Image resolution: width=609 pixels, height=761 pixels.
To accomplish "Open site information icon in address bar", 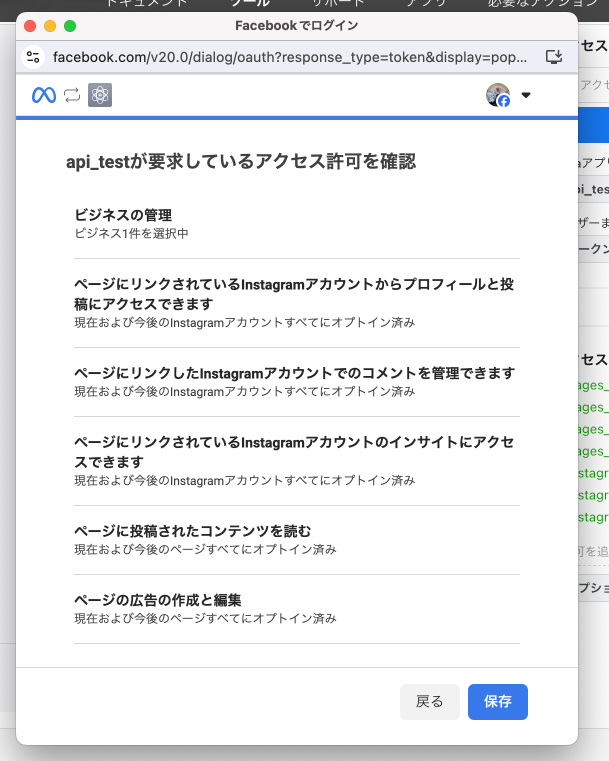I will click(34, 57).
